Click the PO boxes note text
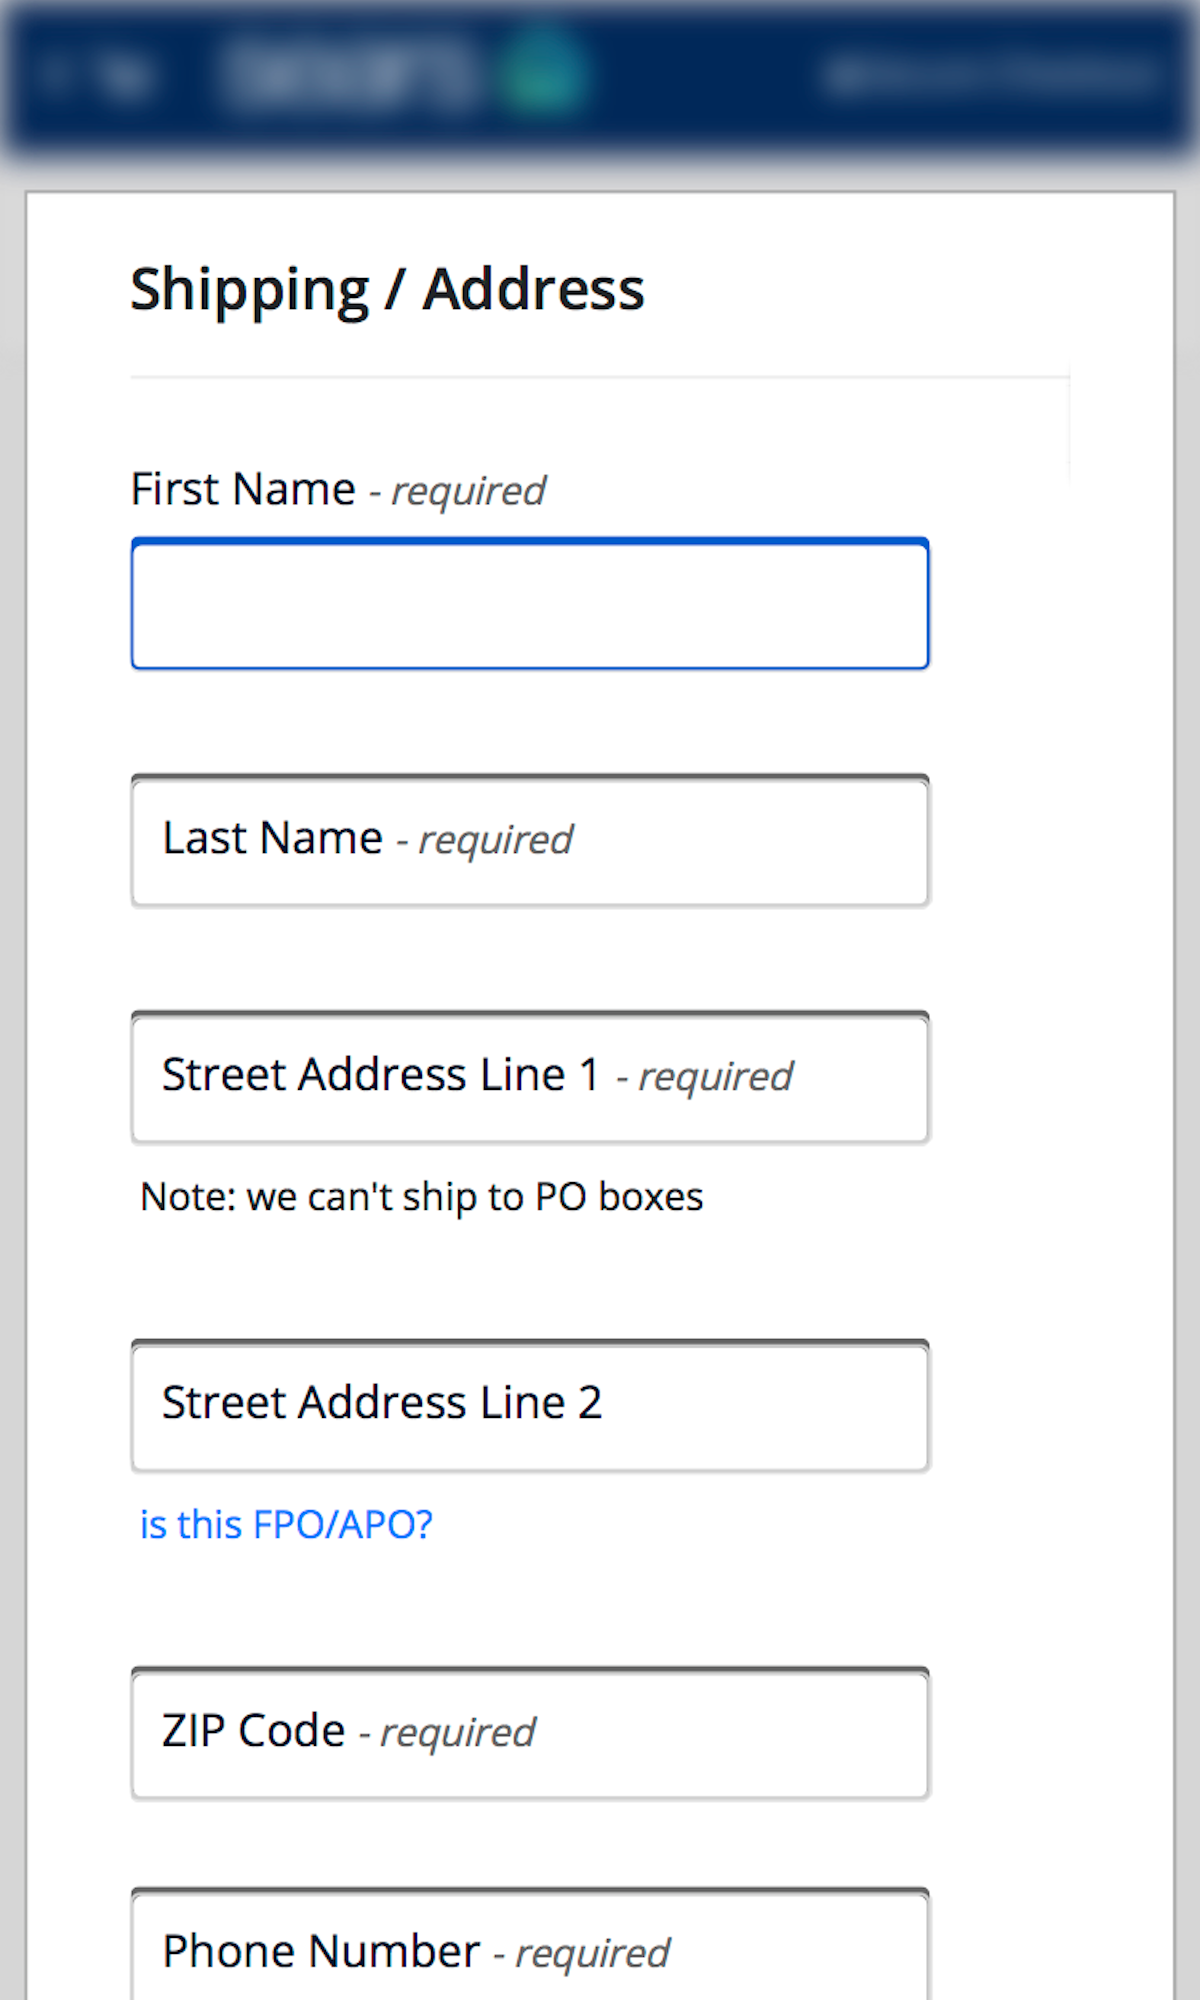Viewport: 1200px width, 2000px height. [x=422, y=1196]
